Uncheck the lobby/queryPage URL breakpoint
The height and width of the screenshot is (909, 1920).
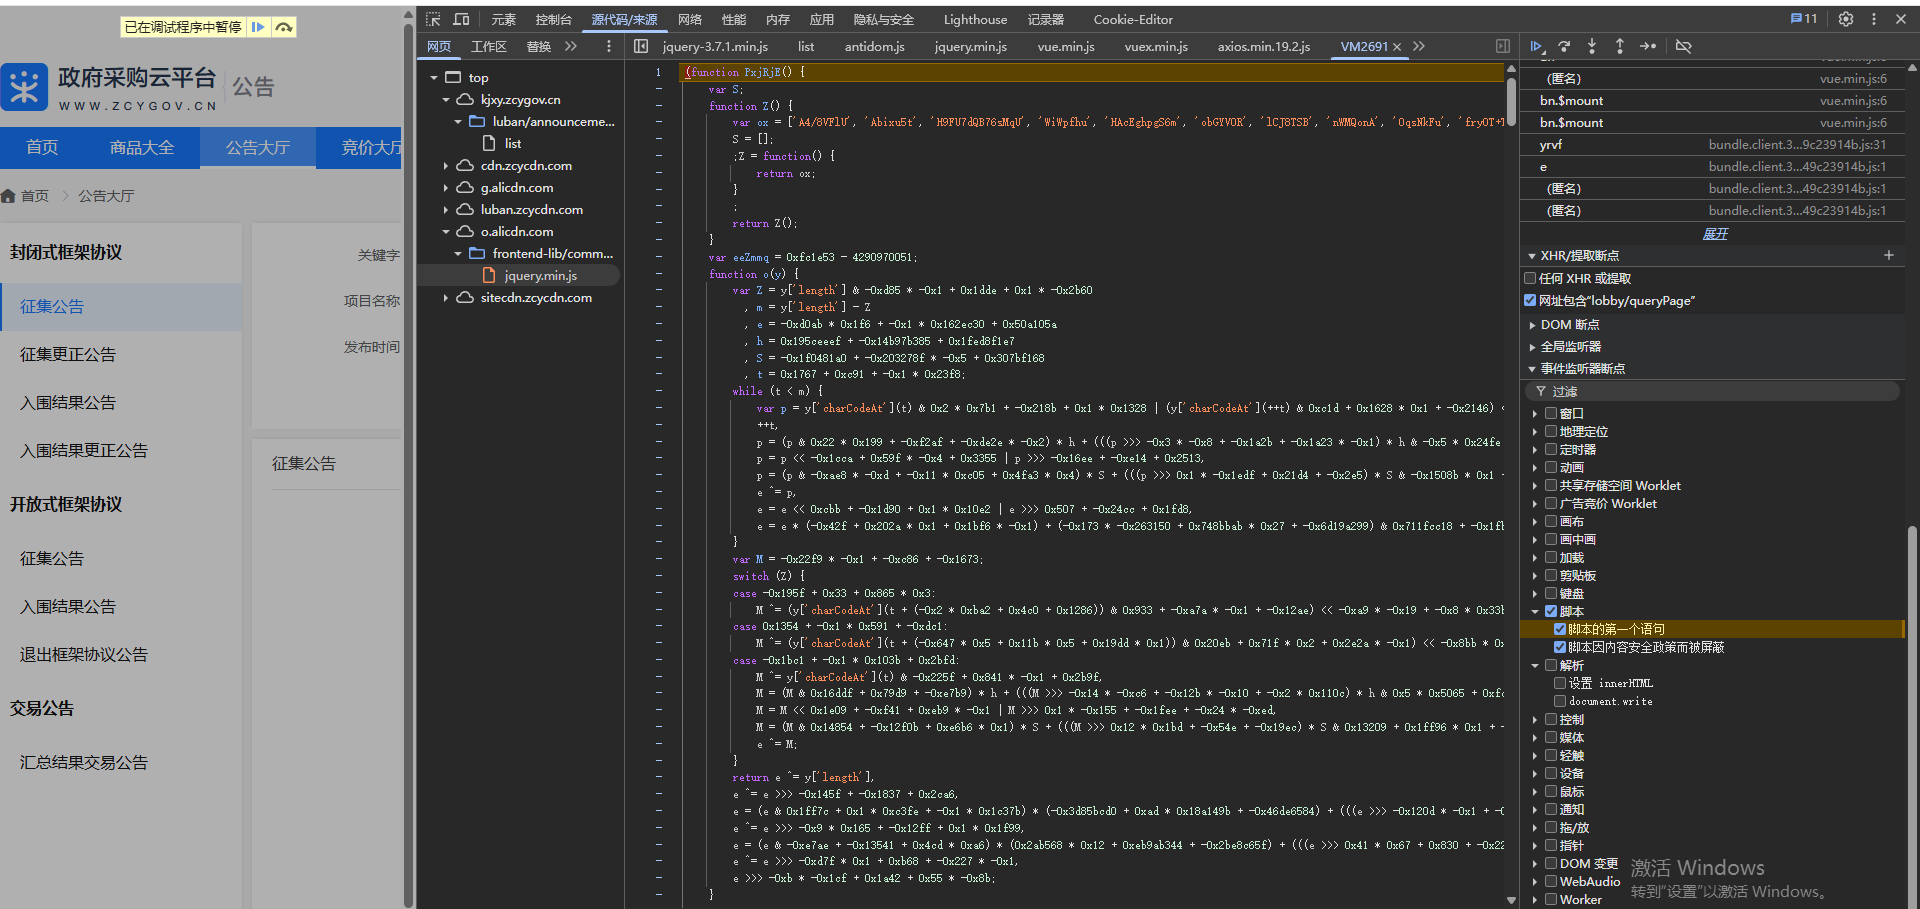[x=1530, y=300]
